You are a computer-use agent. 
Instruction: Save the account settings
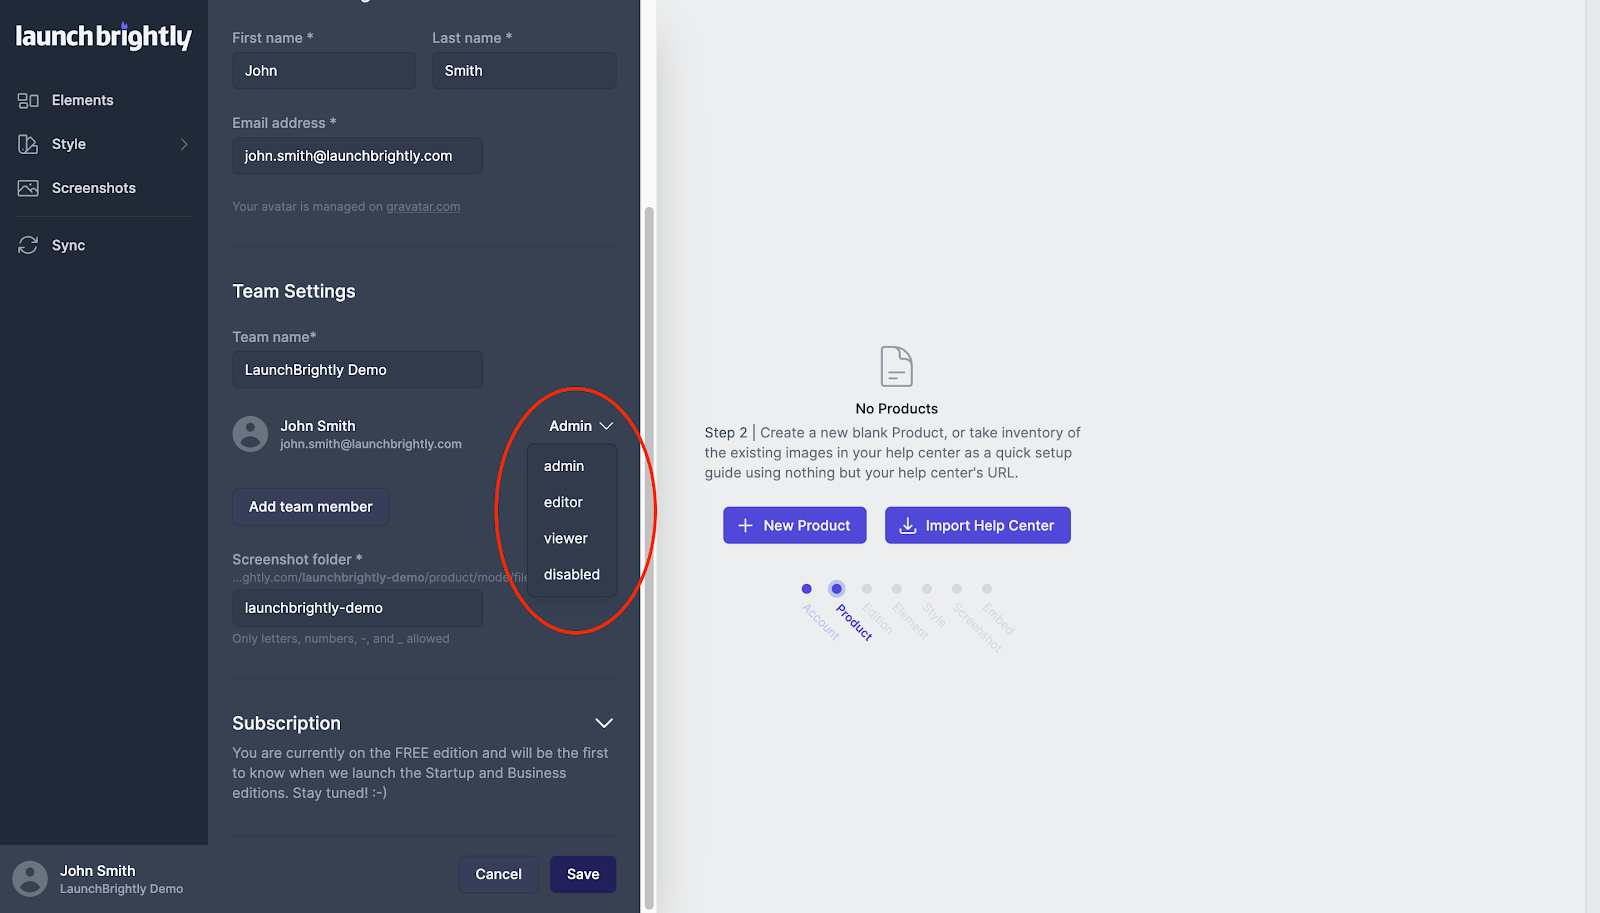coord(583,874)
